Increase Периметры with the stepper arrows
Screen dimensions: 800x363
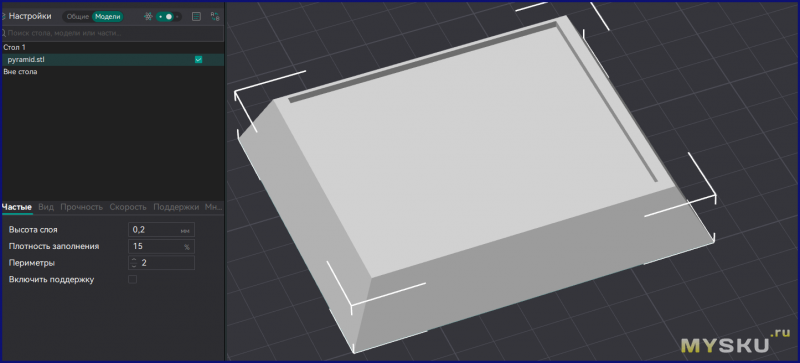pos(134,260)
